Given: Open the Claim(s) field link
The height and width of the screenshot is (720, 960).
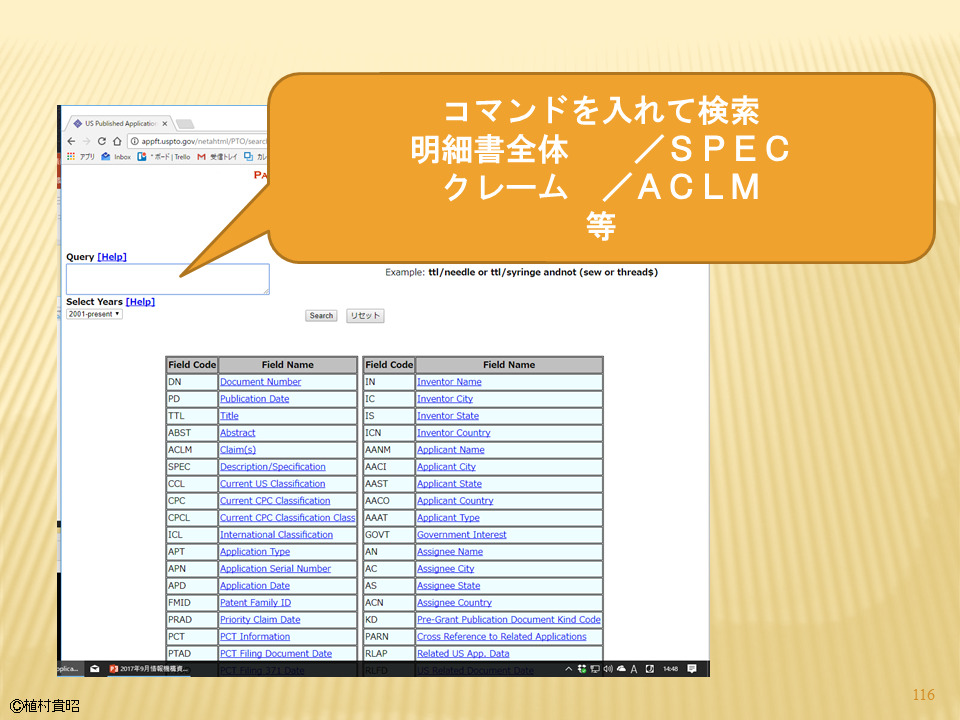Looking at the screenshot, I should click(238, 450).
